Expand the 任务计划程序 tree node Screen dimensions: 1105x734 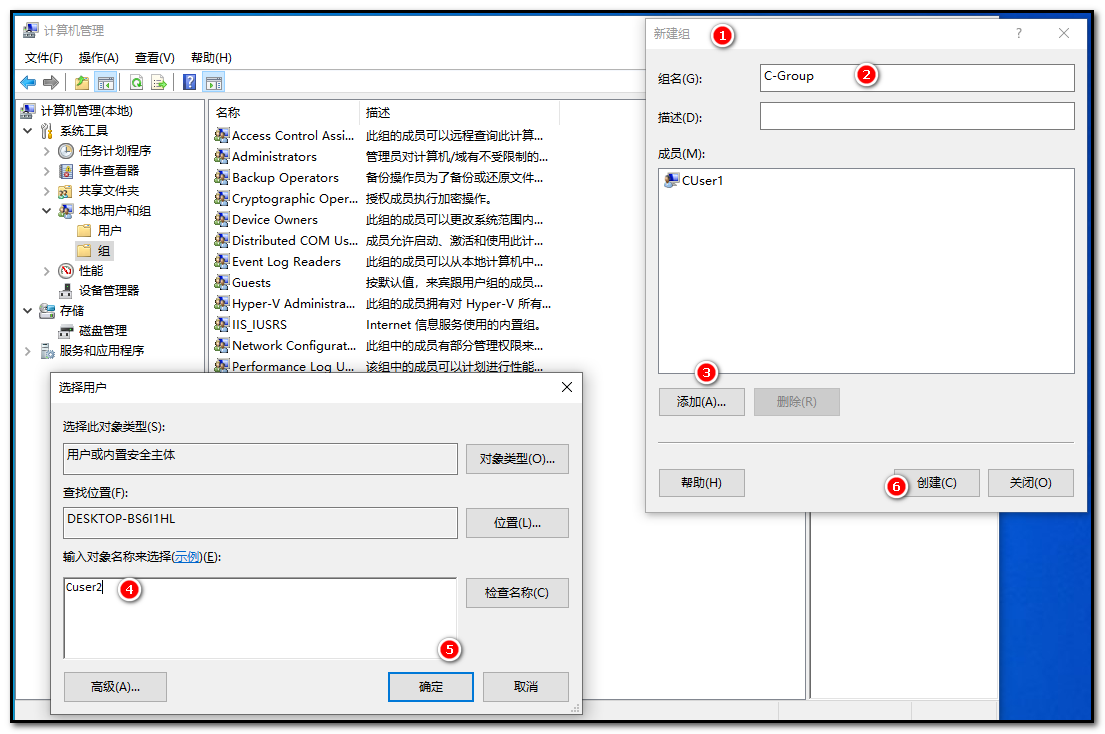[x=46, y=151]
